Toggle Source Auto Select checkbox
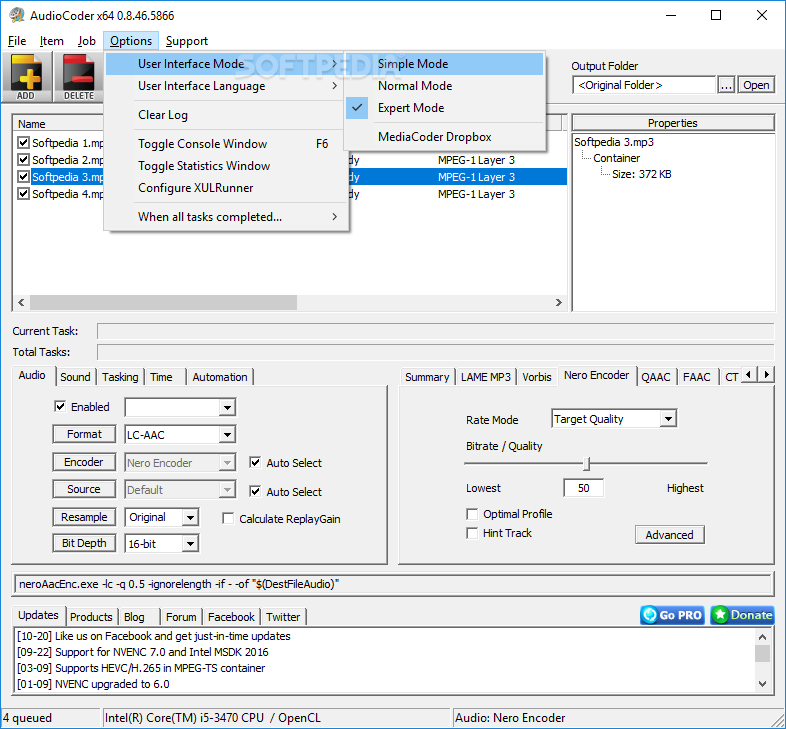The width and height of the screenshot is (786, 729). click(x=255, y=491)
